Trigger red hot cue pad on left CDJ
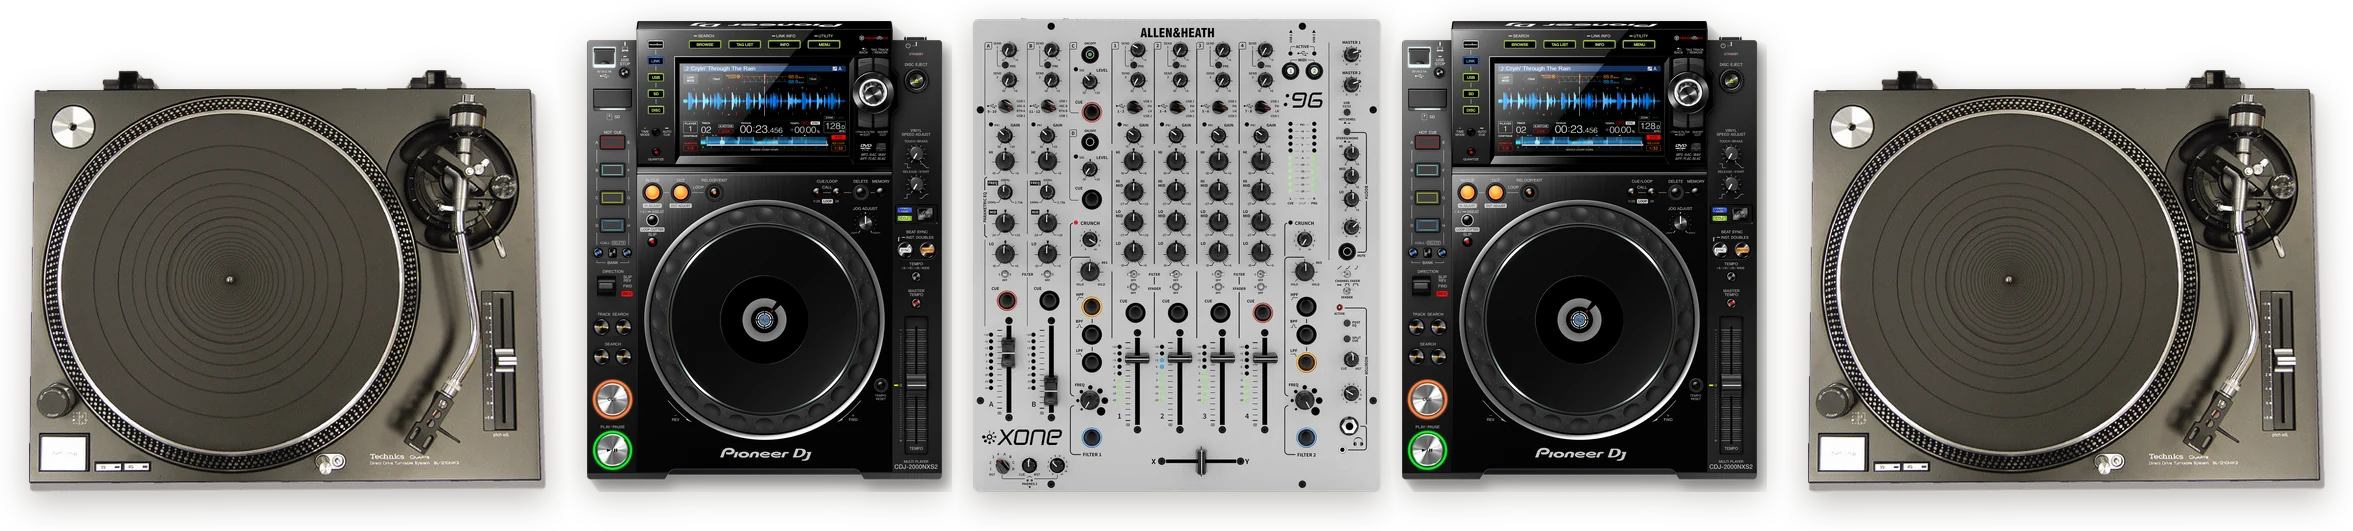This screenshot has width=2353, height=531. pos(612,143)
